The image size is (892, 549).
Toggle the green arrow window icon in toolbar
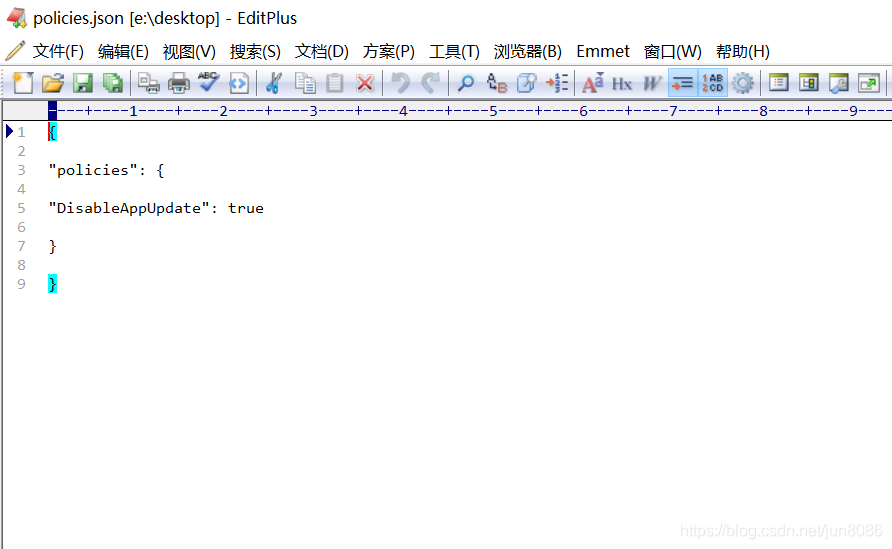(869, 83)
